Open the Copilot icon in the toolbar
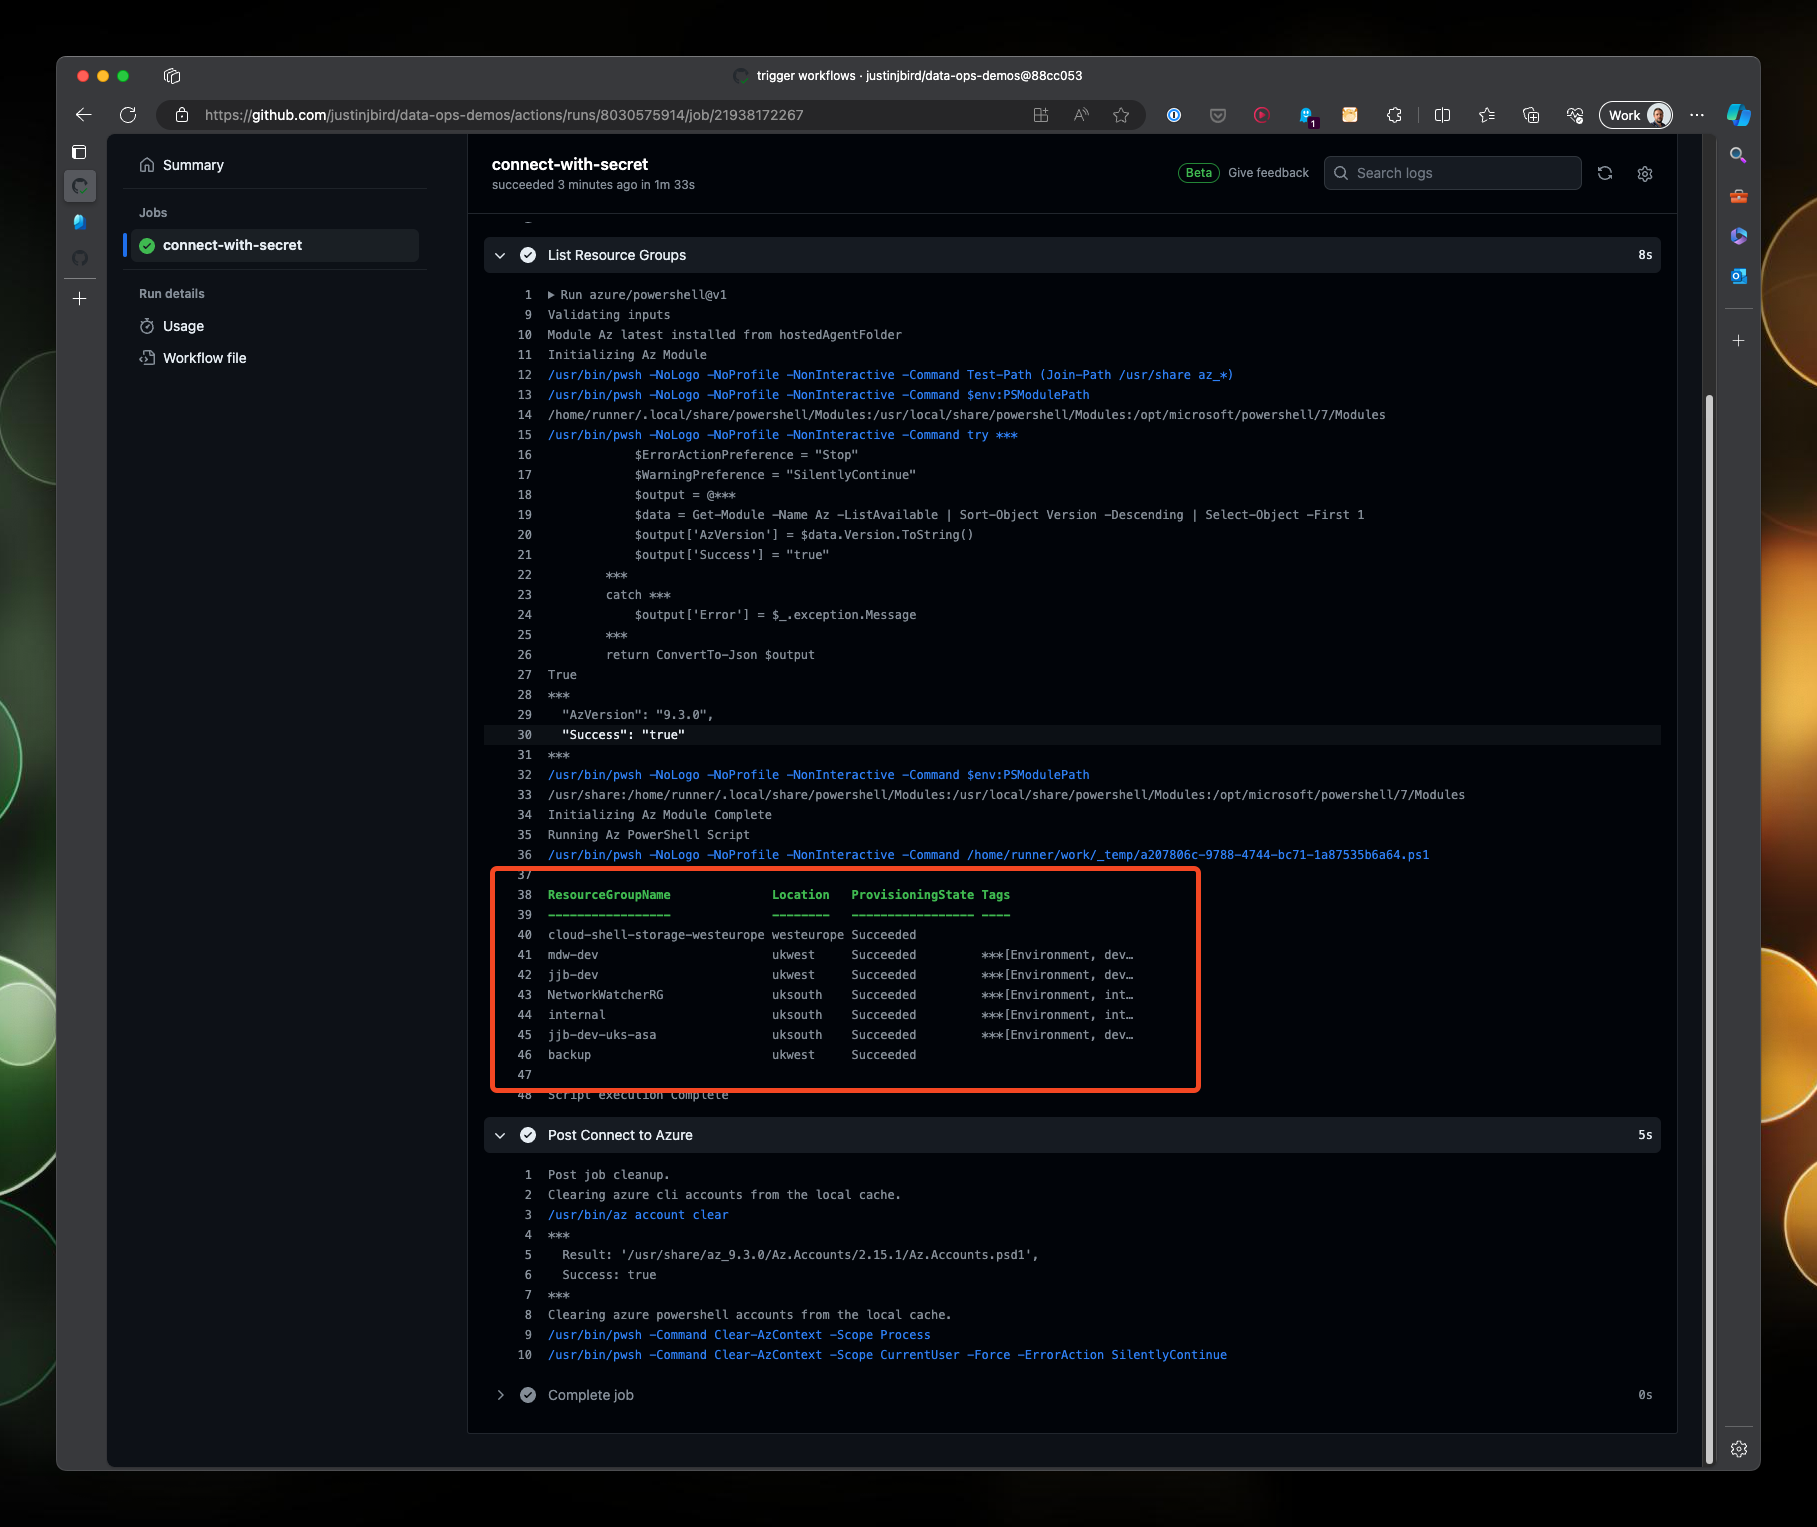The image size is (1817, 1527). click(1739, 115)
